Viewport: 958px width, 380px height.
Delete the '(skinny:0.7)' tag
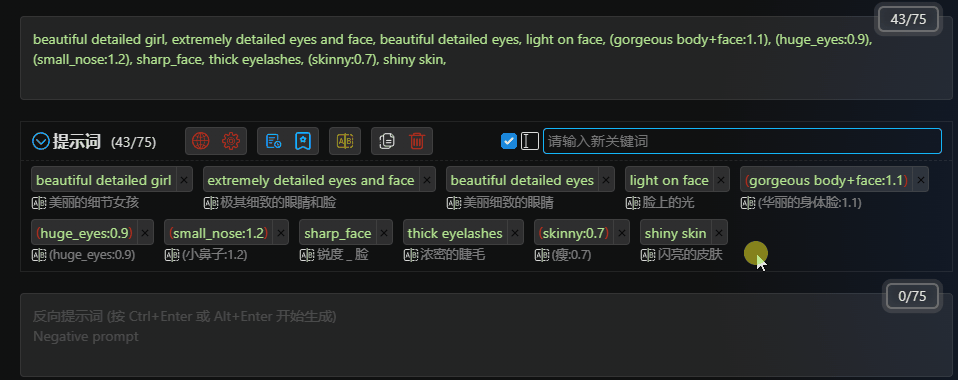pos(621,233)
